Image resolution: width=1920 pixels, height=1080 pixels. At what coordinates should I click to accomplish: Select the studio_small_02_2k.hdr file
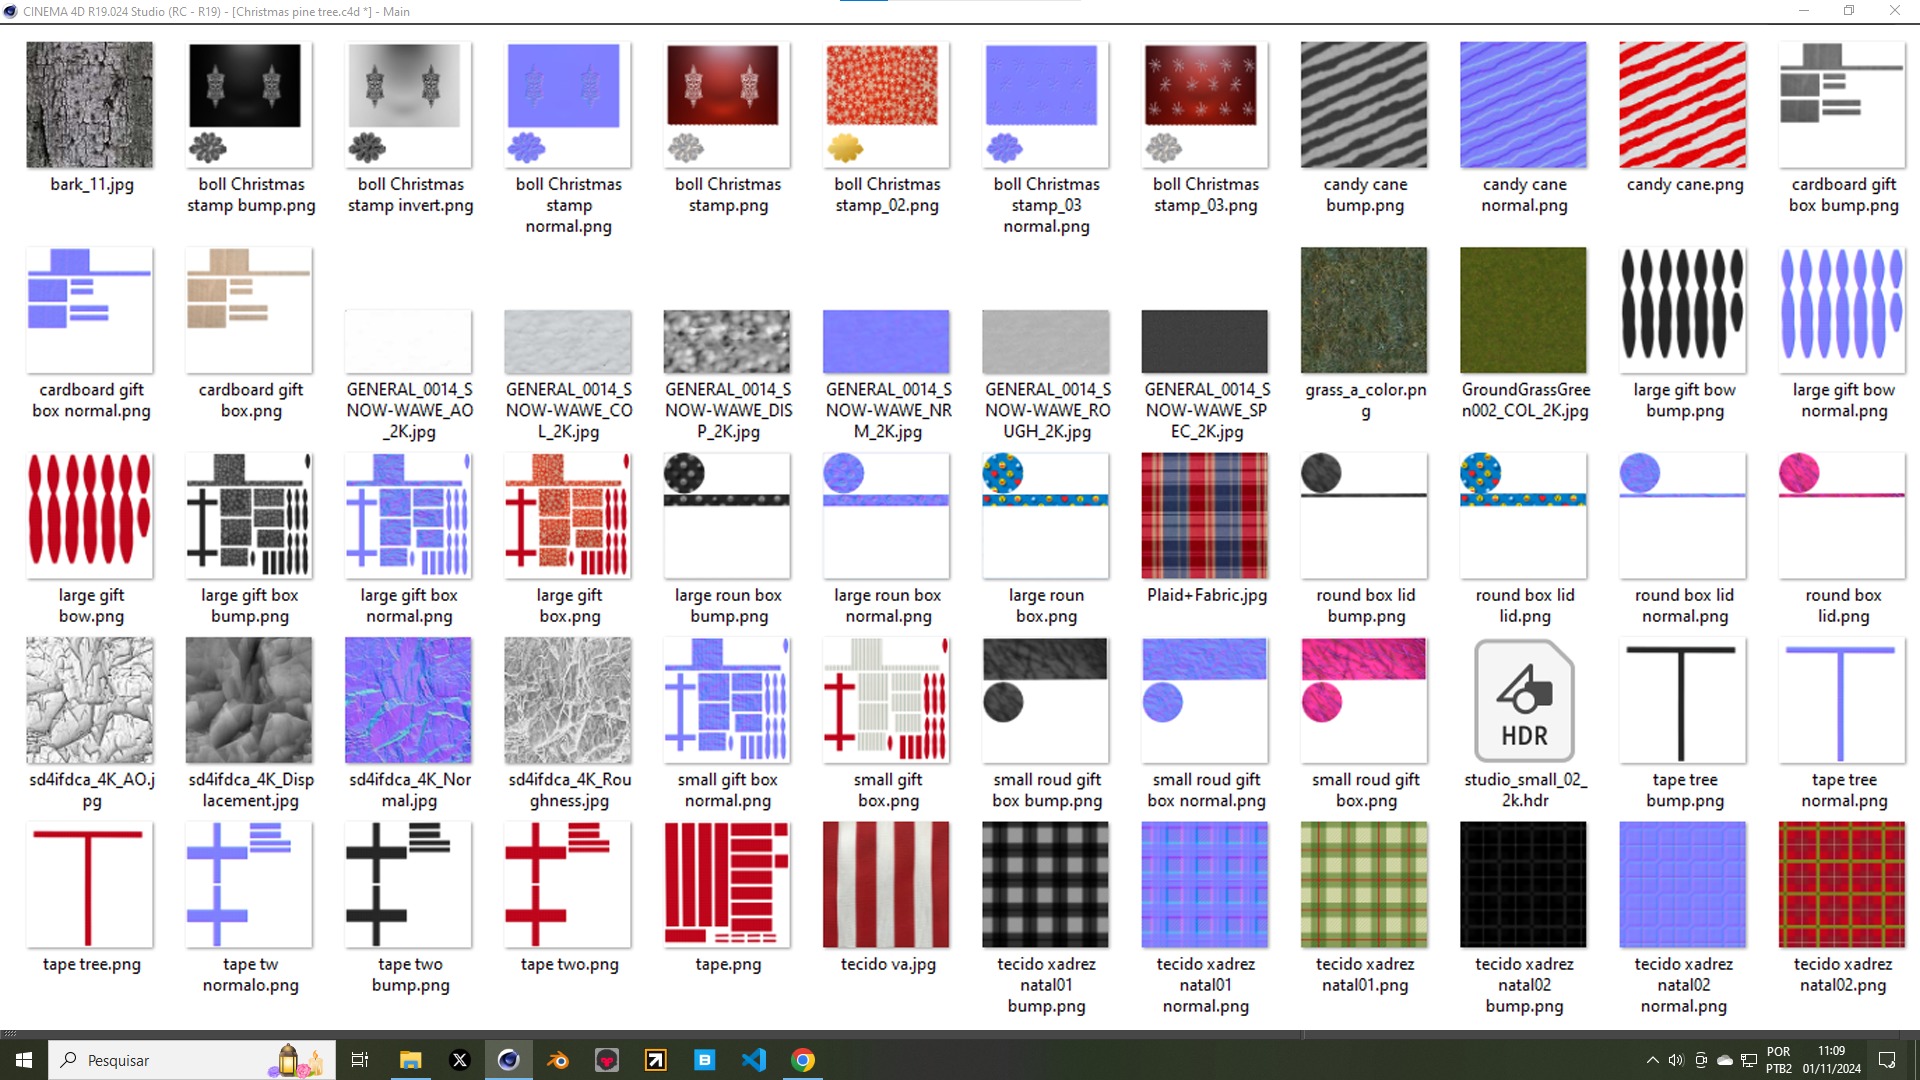[1524, 703]
